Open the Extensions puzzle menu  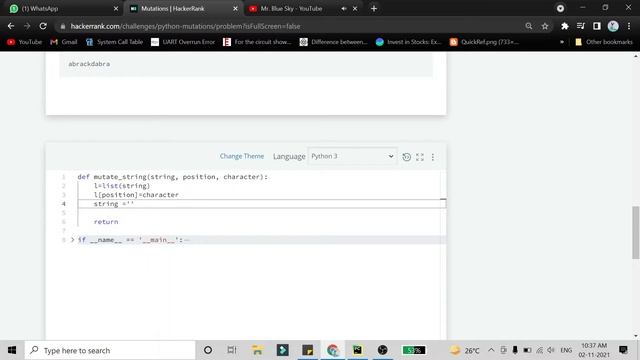565,26
